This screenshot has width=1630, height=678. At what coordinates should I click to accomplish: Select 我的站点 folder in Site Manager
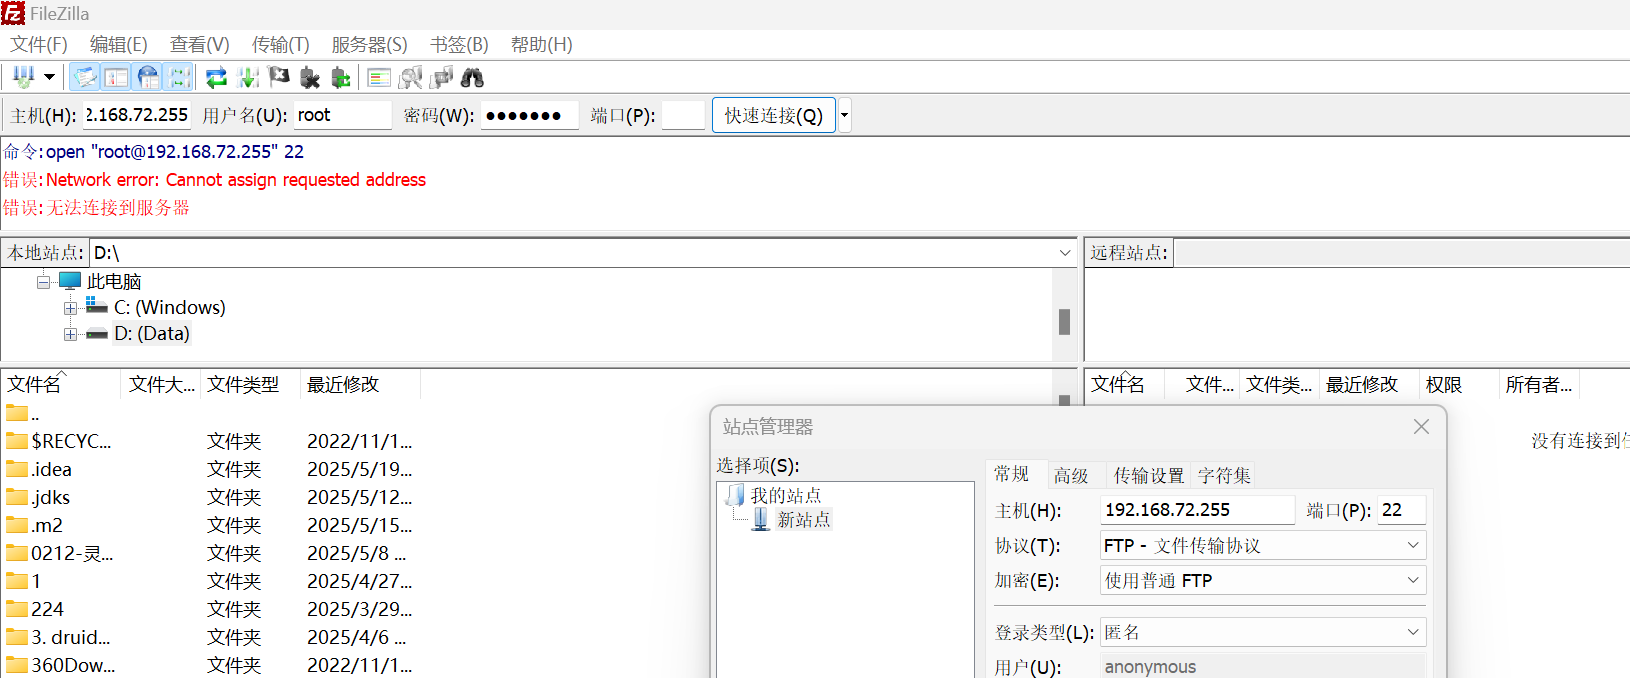(x=785, y=495)
